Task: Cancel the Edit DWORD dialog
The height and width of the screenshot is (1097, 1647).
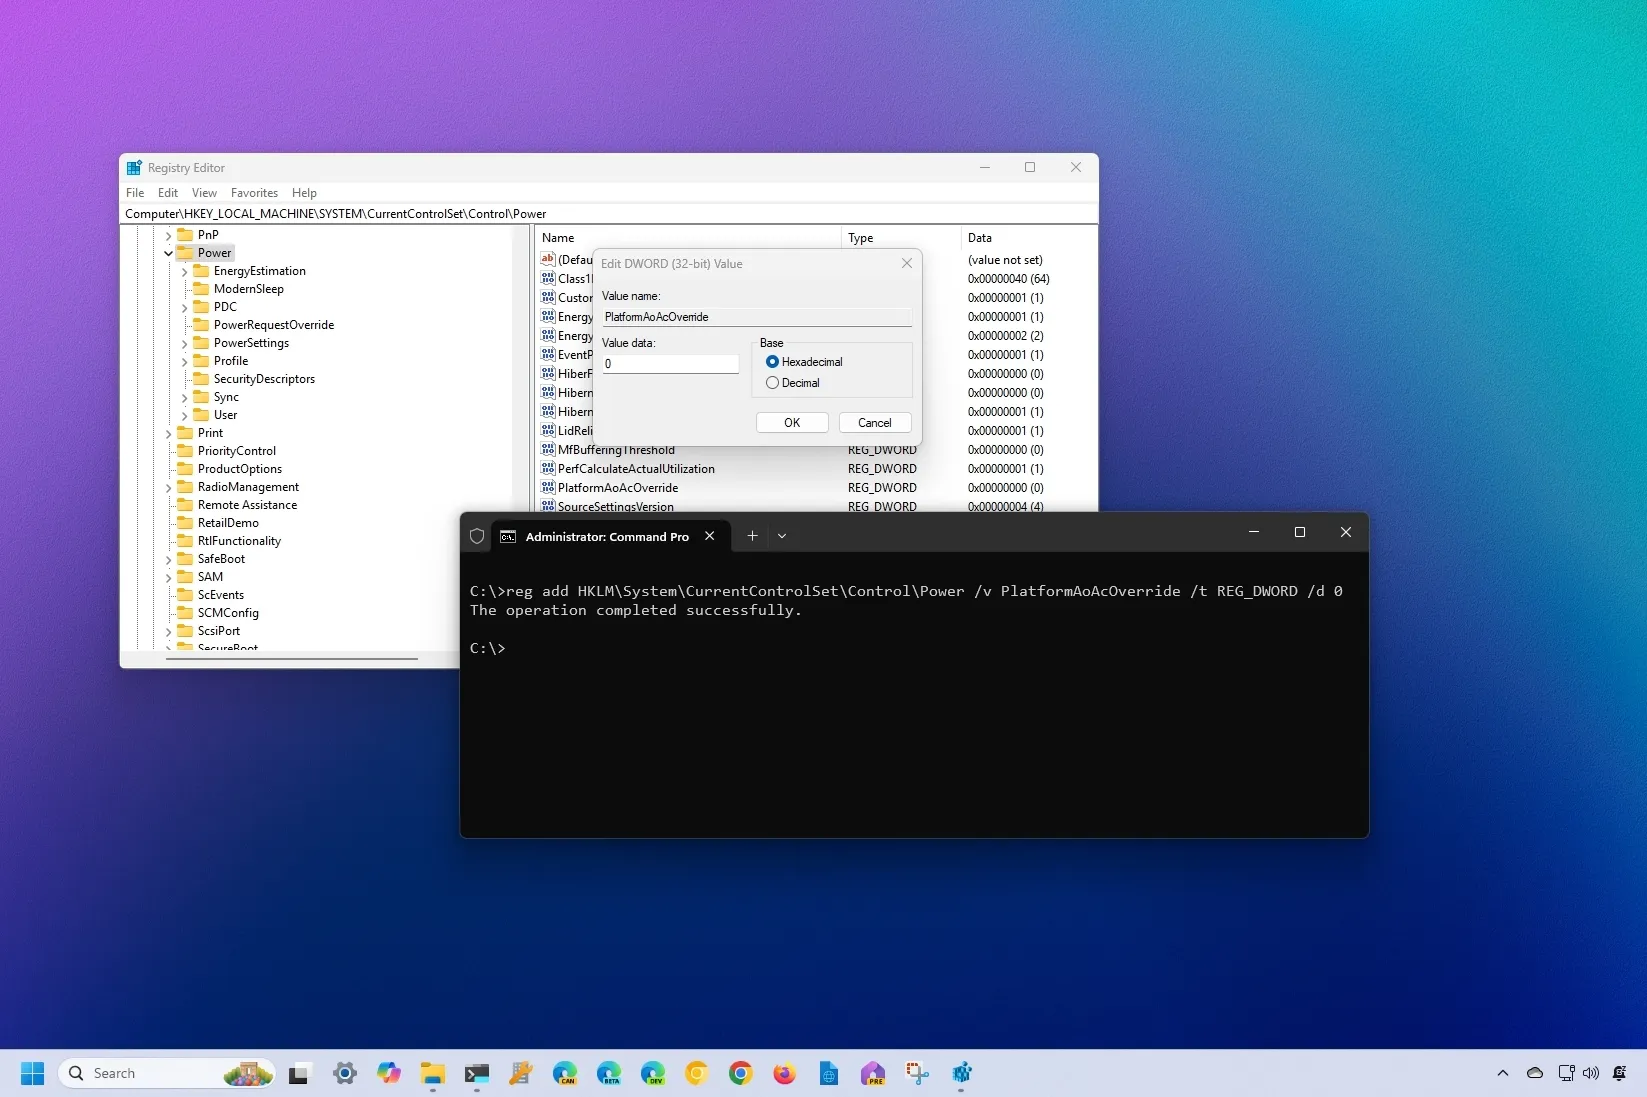Action: (x=874, y=423)
